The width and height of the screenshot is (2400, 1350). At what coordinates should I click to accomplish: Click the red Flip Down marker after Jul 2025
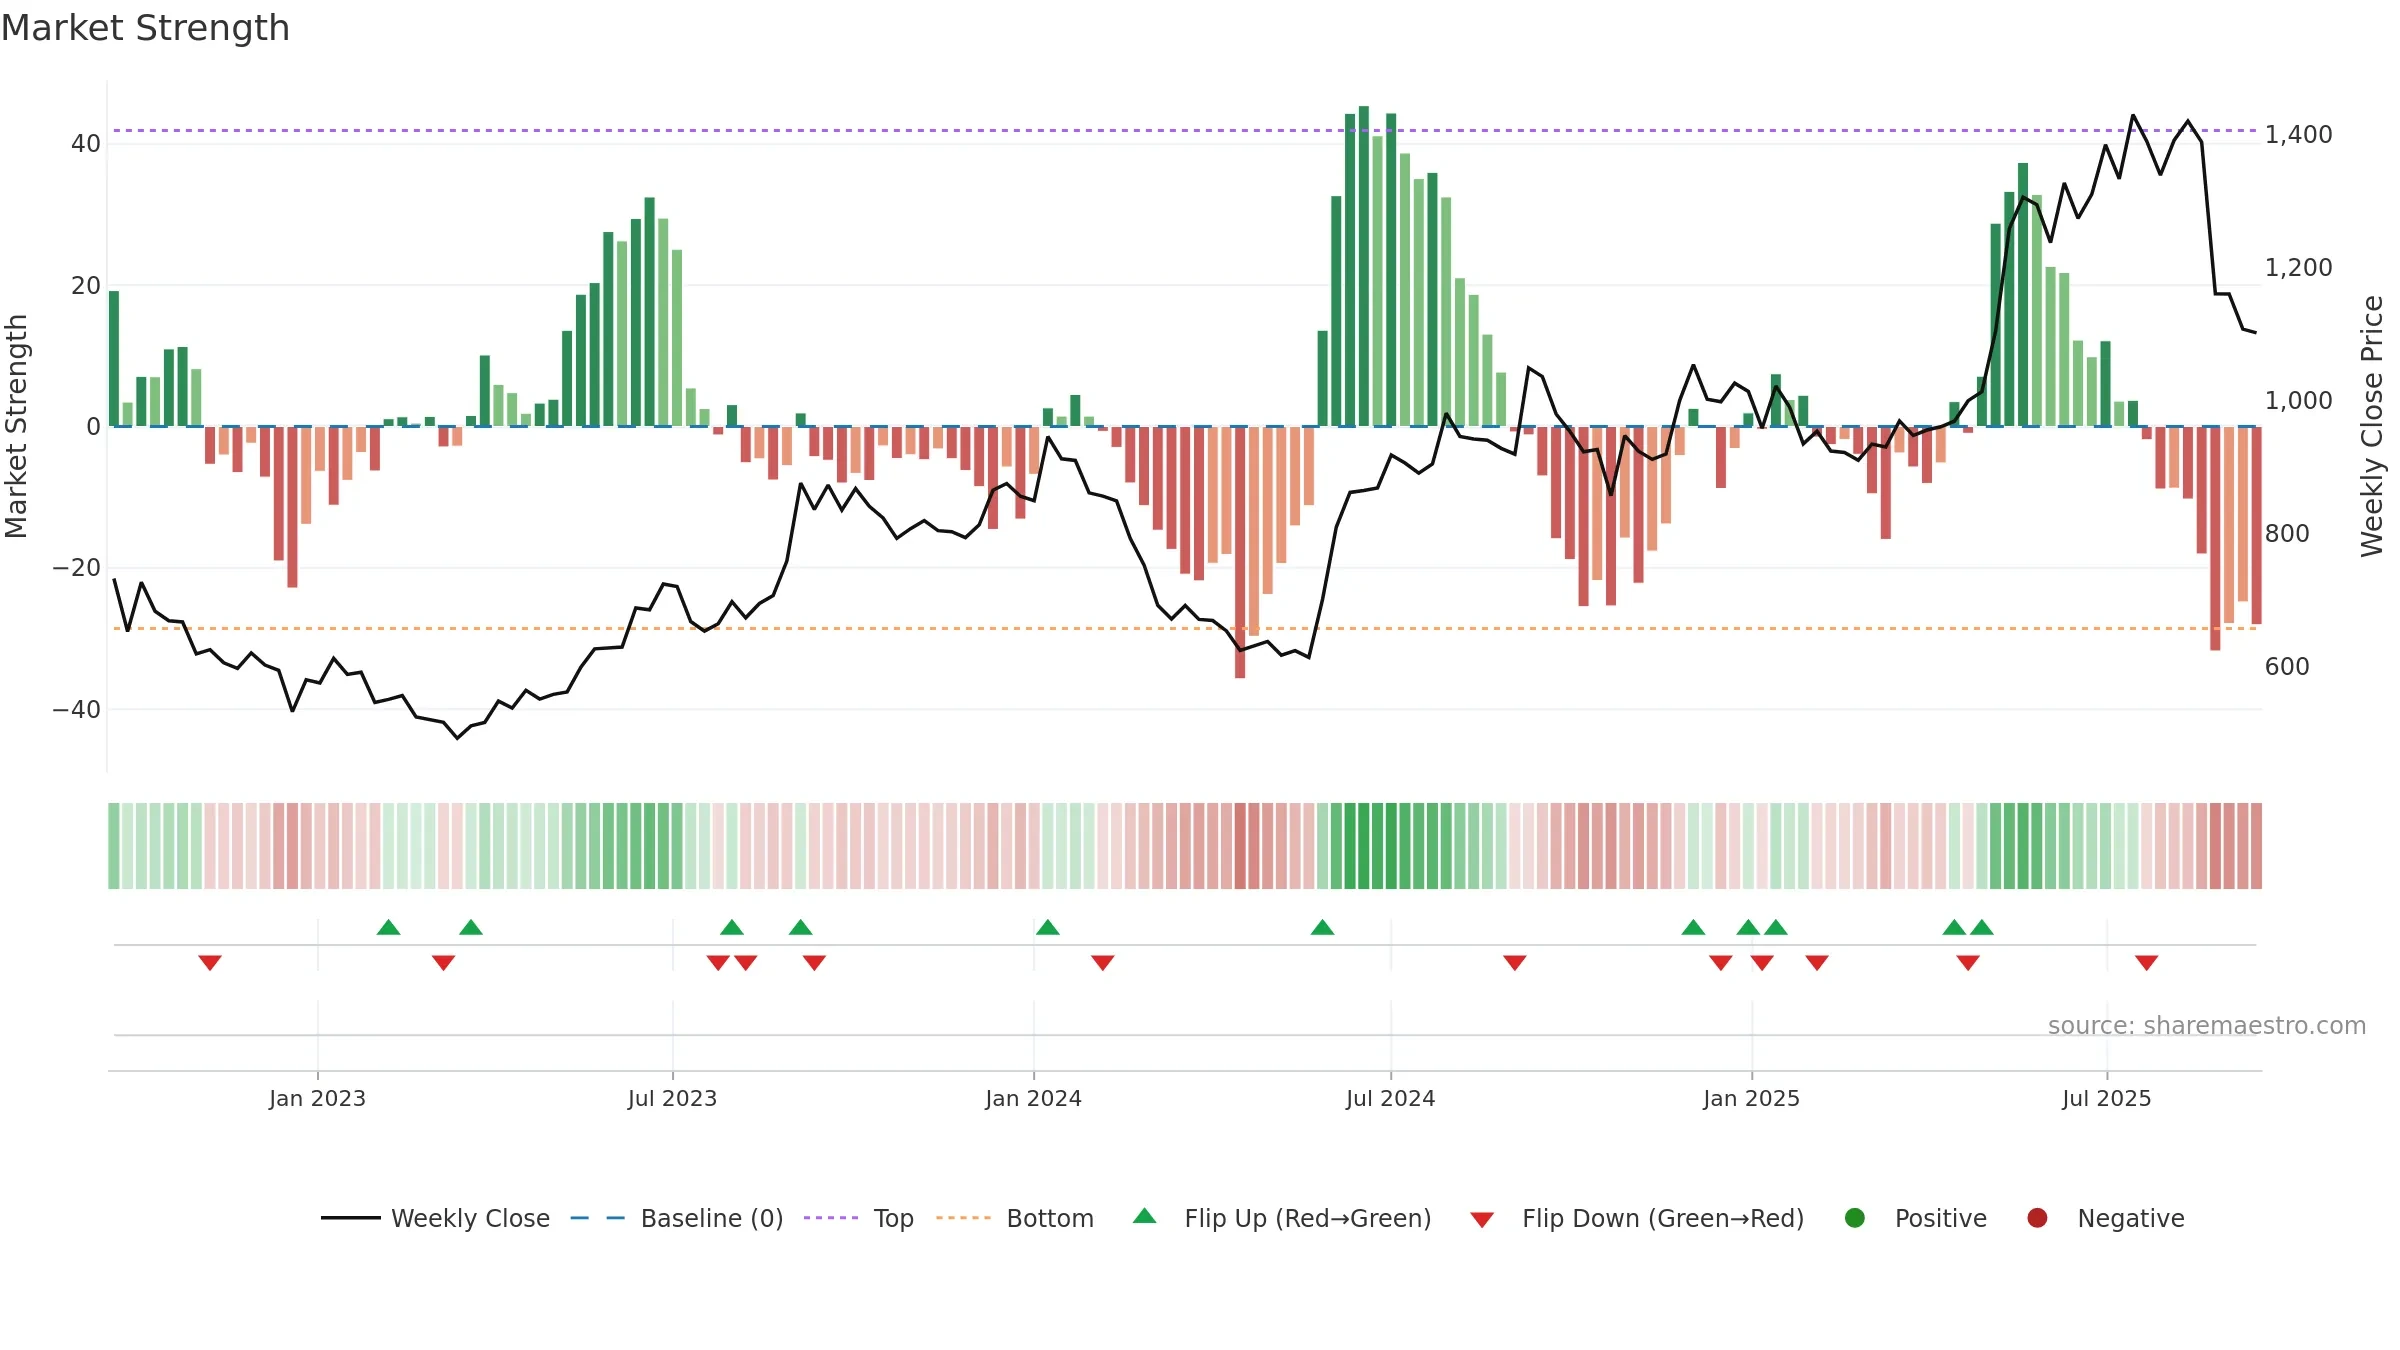(x=2147, y=962)
